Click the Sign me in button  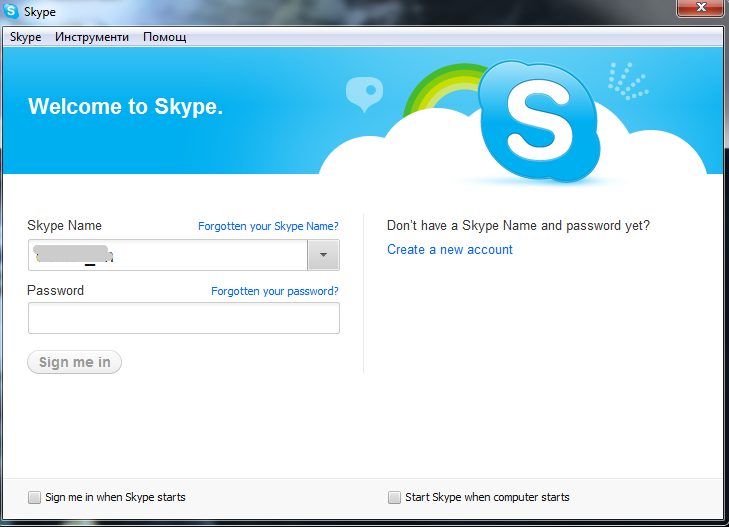[74, 362]
